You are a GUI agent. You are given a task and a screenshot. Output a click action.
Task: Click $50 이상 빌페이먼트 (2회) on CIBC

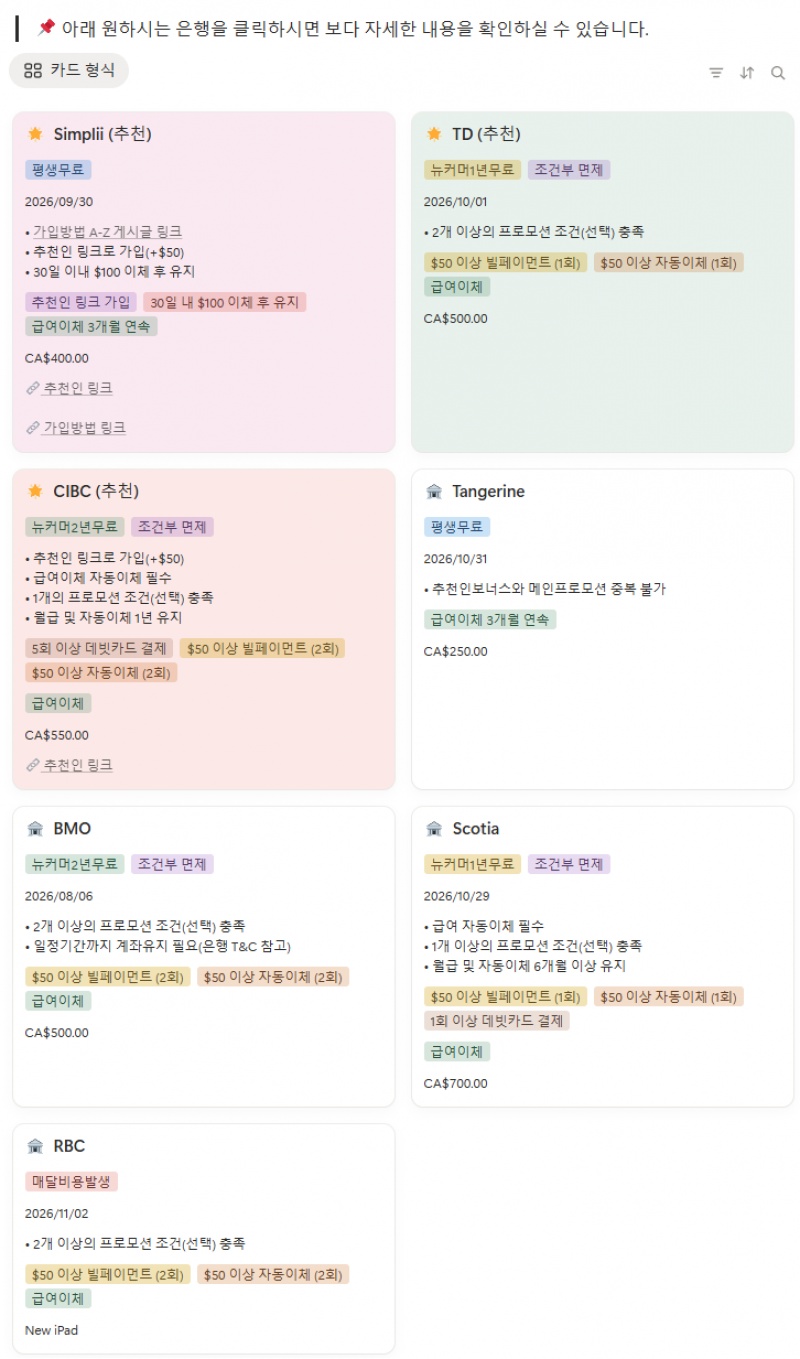pos(262,649)
